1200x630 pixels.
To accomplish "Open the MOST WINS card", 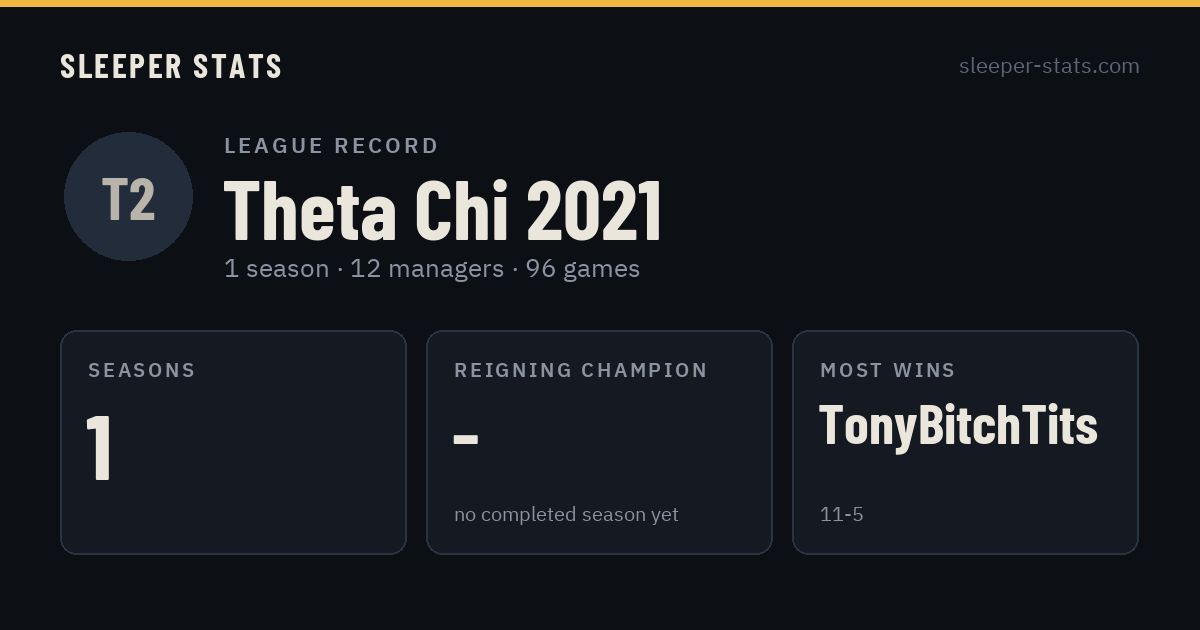I will coord(965,442).
